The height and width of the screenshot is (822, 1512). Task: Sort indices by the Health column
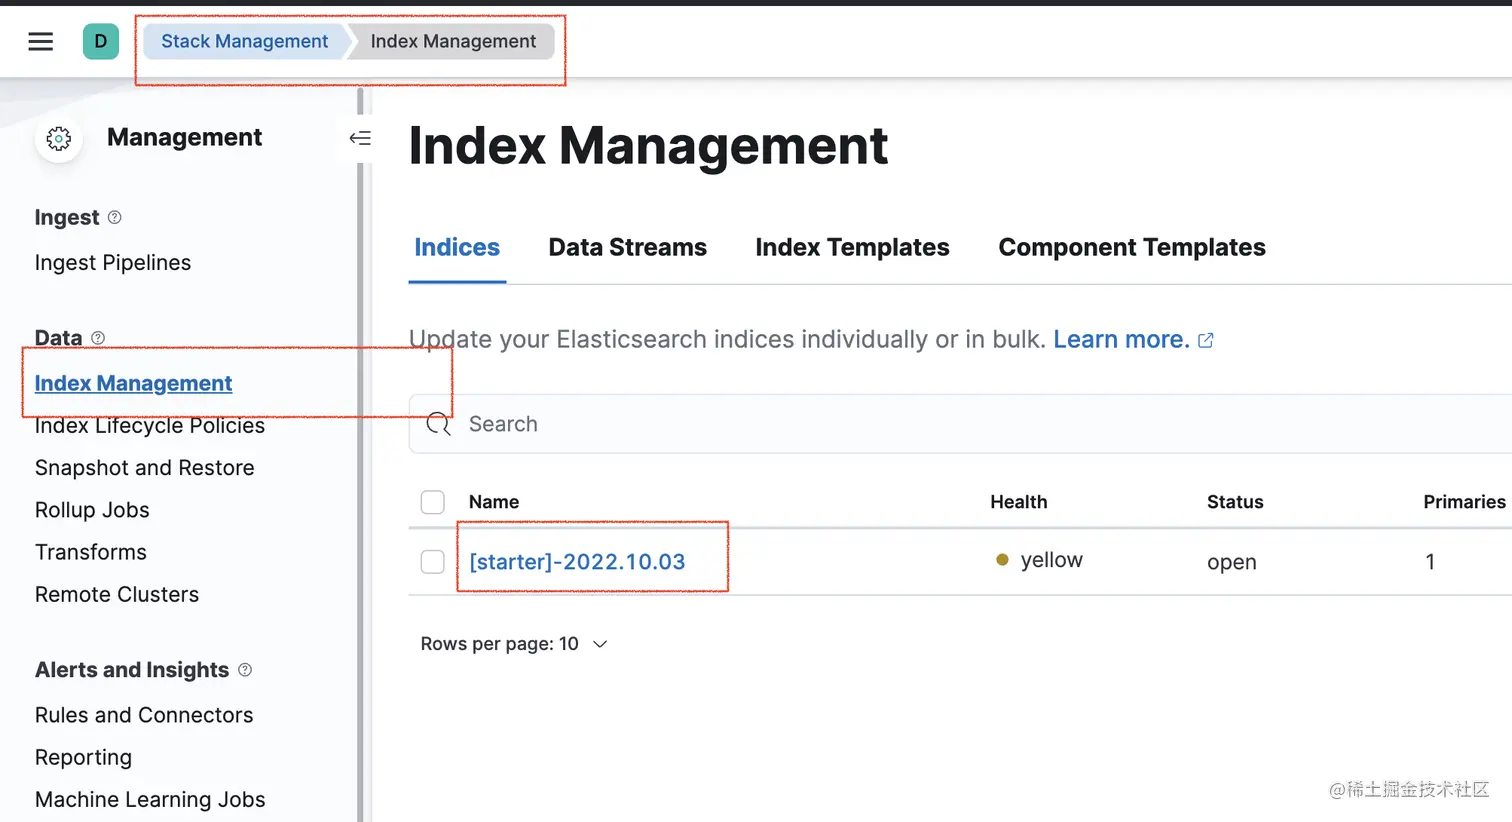pos(1018,502)
